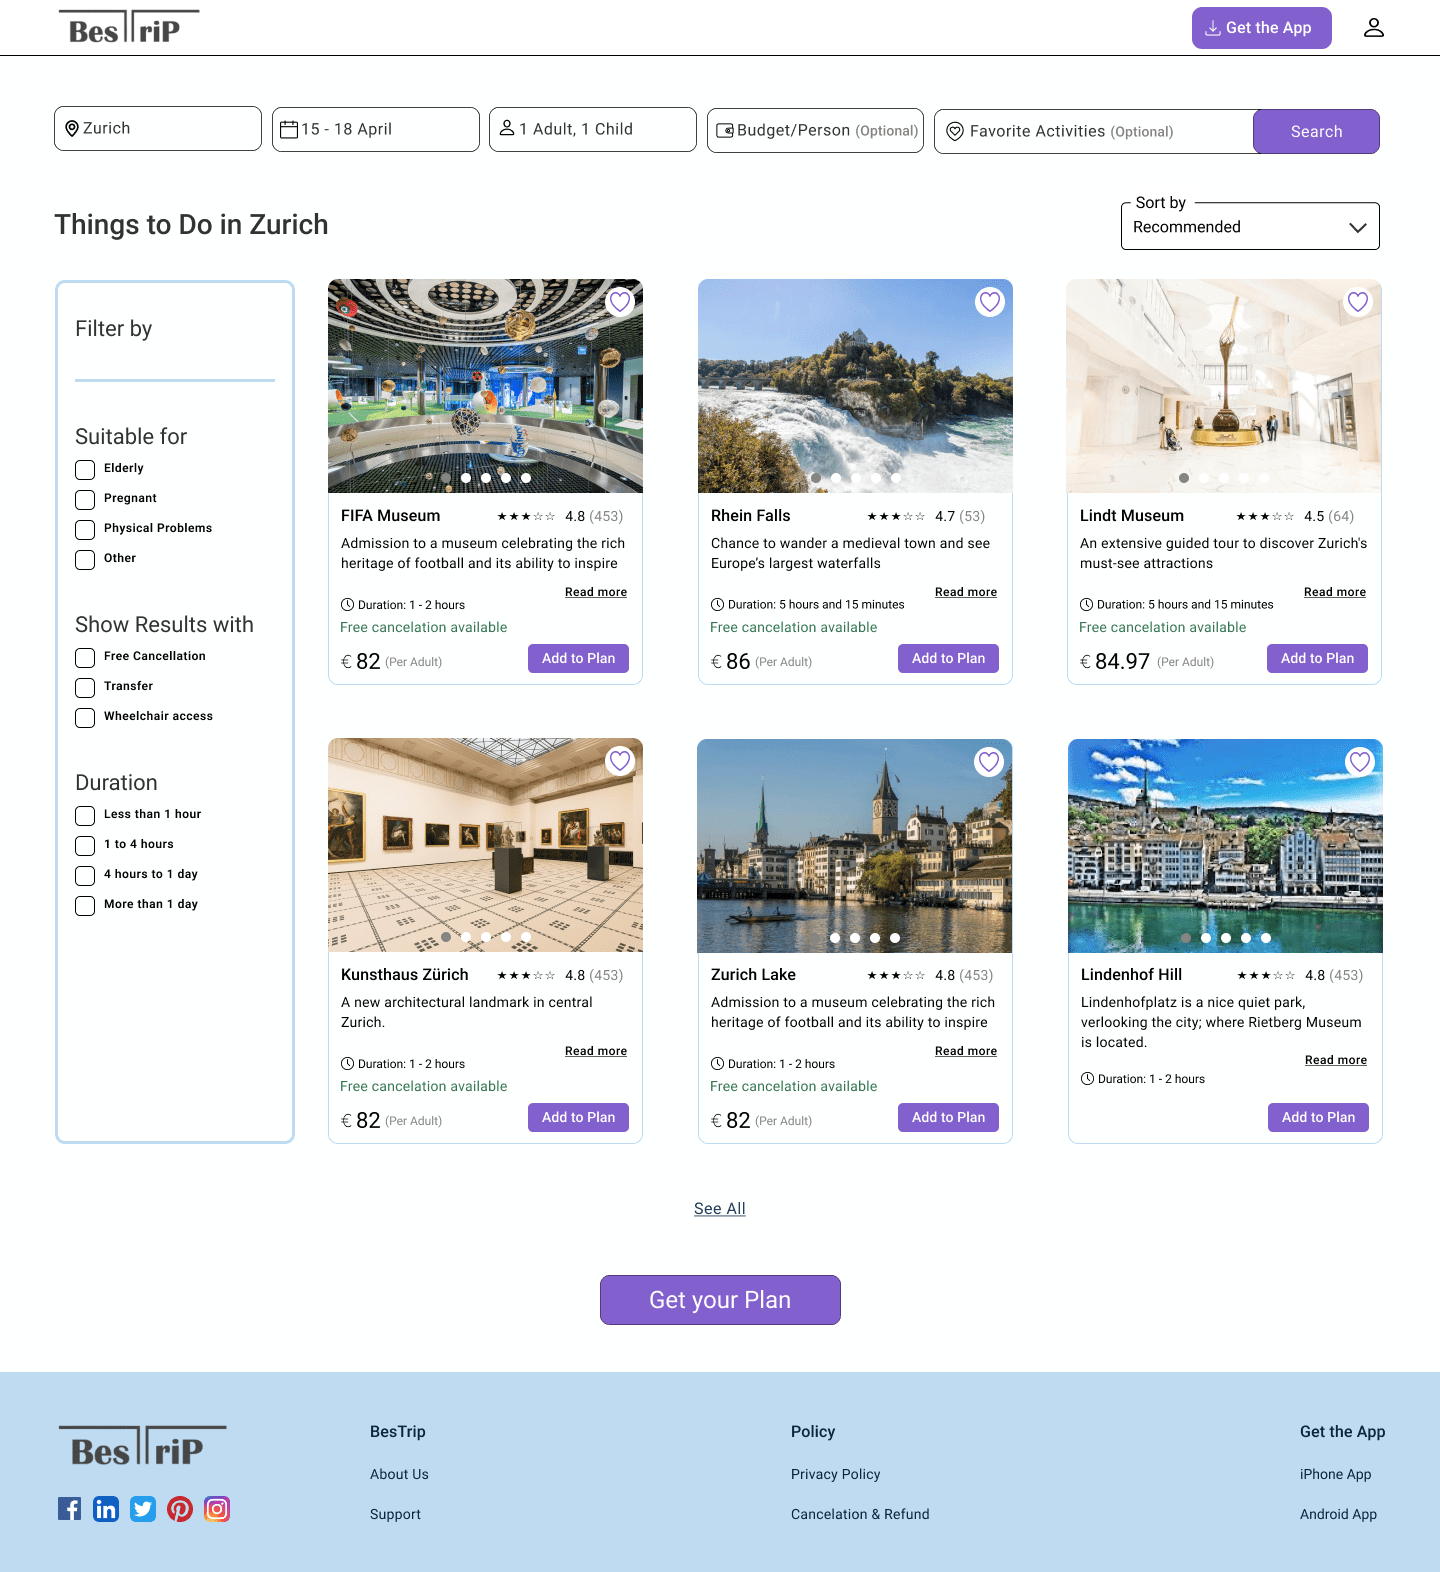The image size is (1440, 1572).
Task: Open the Twitter social icon
Action: coord(143,1509)
